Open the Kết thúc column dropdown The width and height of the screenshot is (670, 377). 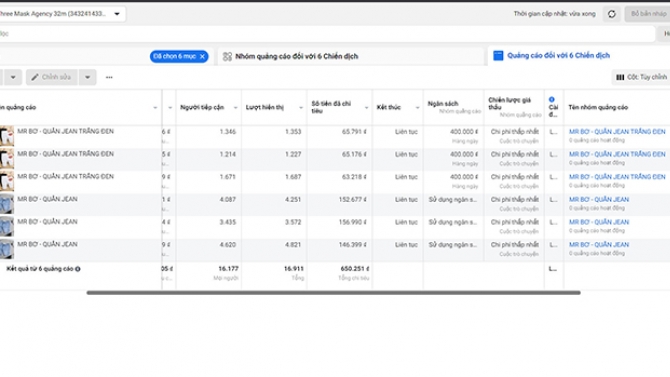(x=417, y=108)
